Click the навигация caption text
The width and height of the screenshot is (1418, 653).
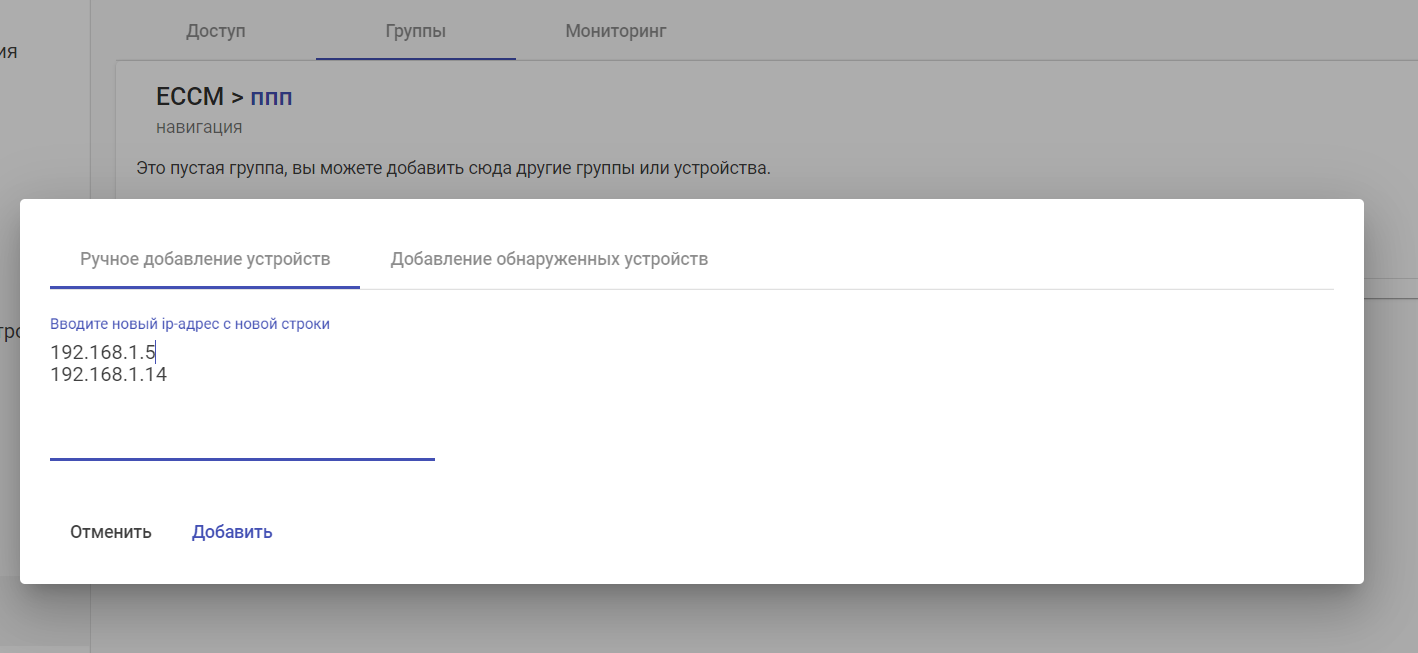(x=199, y=127)
